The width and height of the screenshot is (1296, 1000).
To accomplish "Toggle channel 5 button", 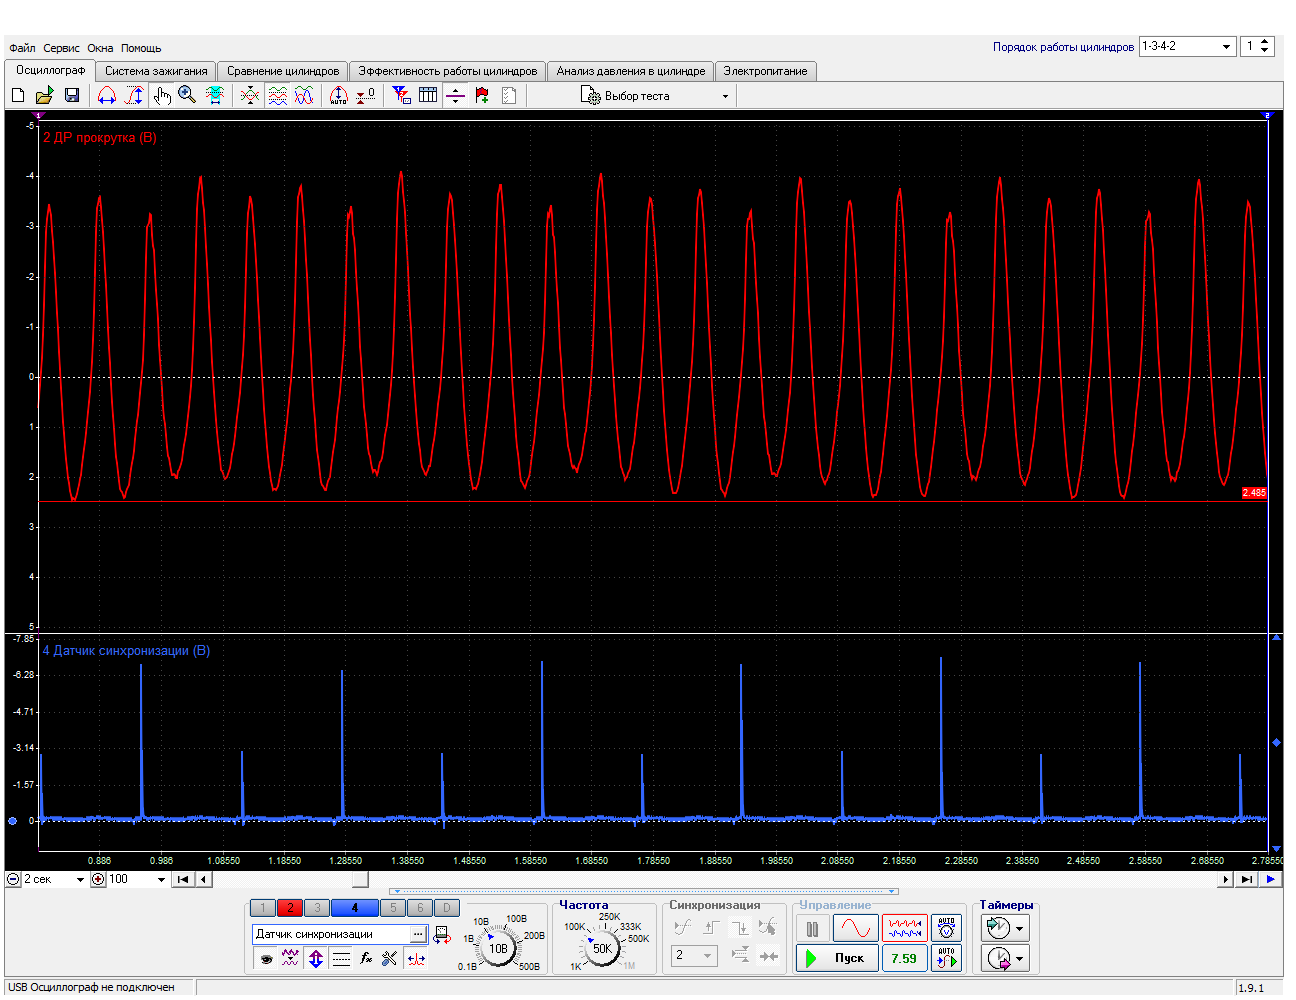I will click(x=393, y=908).
